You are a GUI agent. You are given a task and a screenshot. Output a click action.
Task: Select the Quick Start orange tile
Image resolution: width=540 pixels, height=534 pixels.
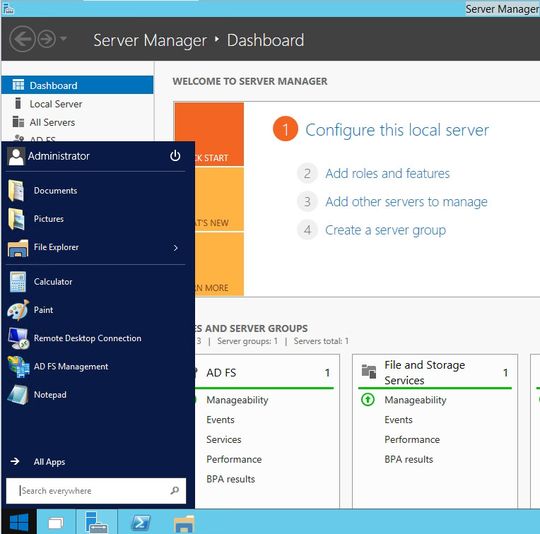(219, 134)
